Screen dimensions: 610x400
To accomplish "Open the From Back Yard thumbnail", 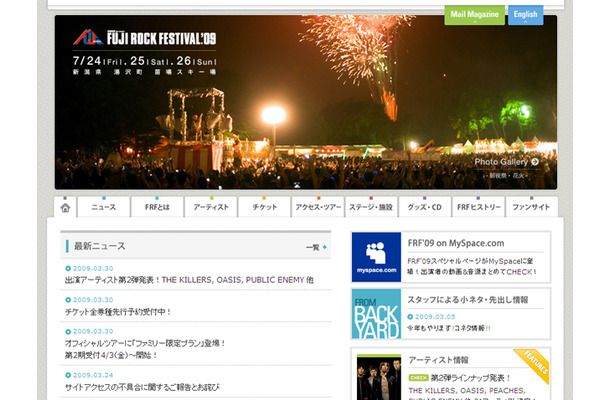I will coord(376,314).
